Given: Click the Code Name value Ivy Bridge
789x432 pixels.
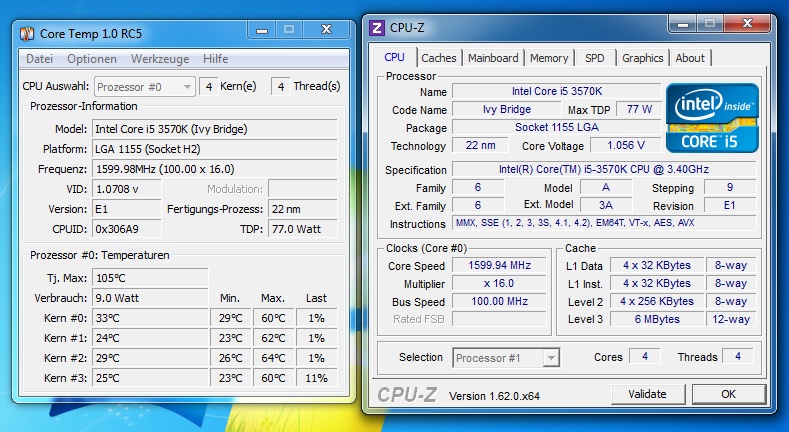Looking at the screenshot, I should coord(506,110).
